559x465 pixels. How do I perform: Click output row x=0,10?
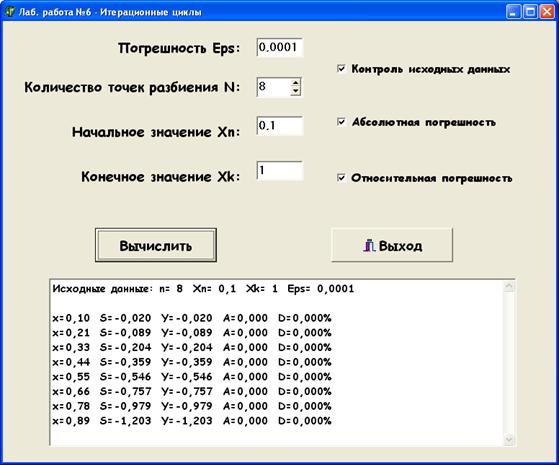[x=192, y=318]
